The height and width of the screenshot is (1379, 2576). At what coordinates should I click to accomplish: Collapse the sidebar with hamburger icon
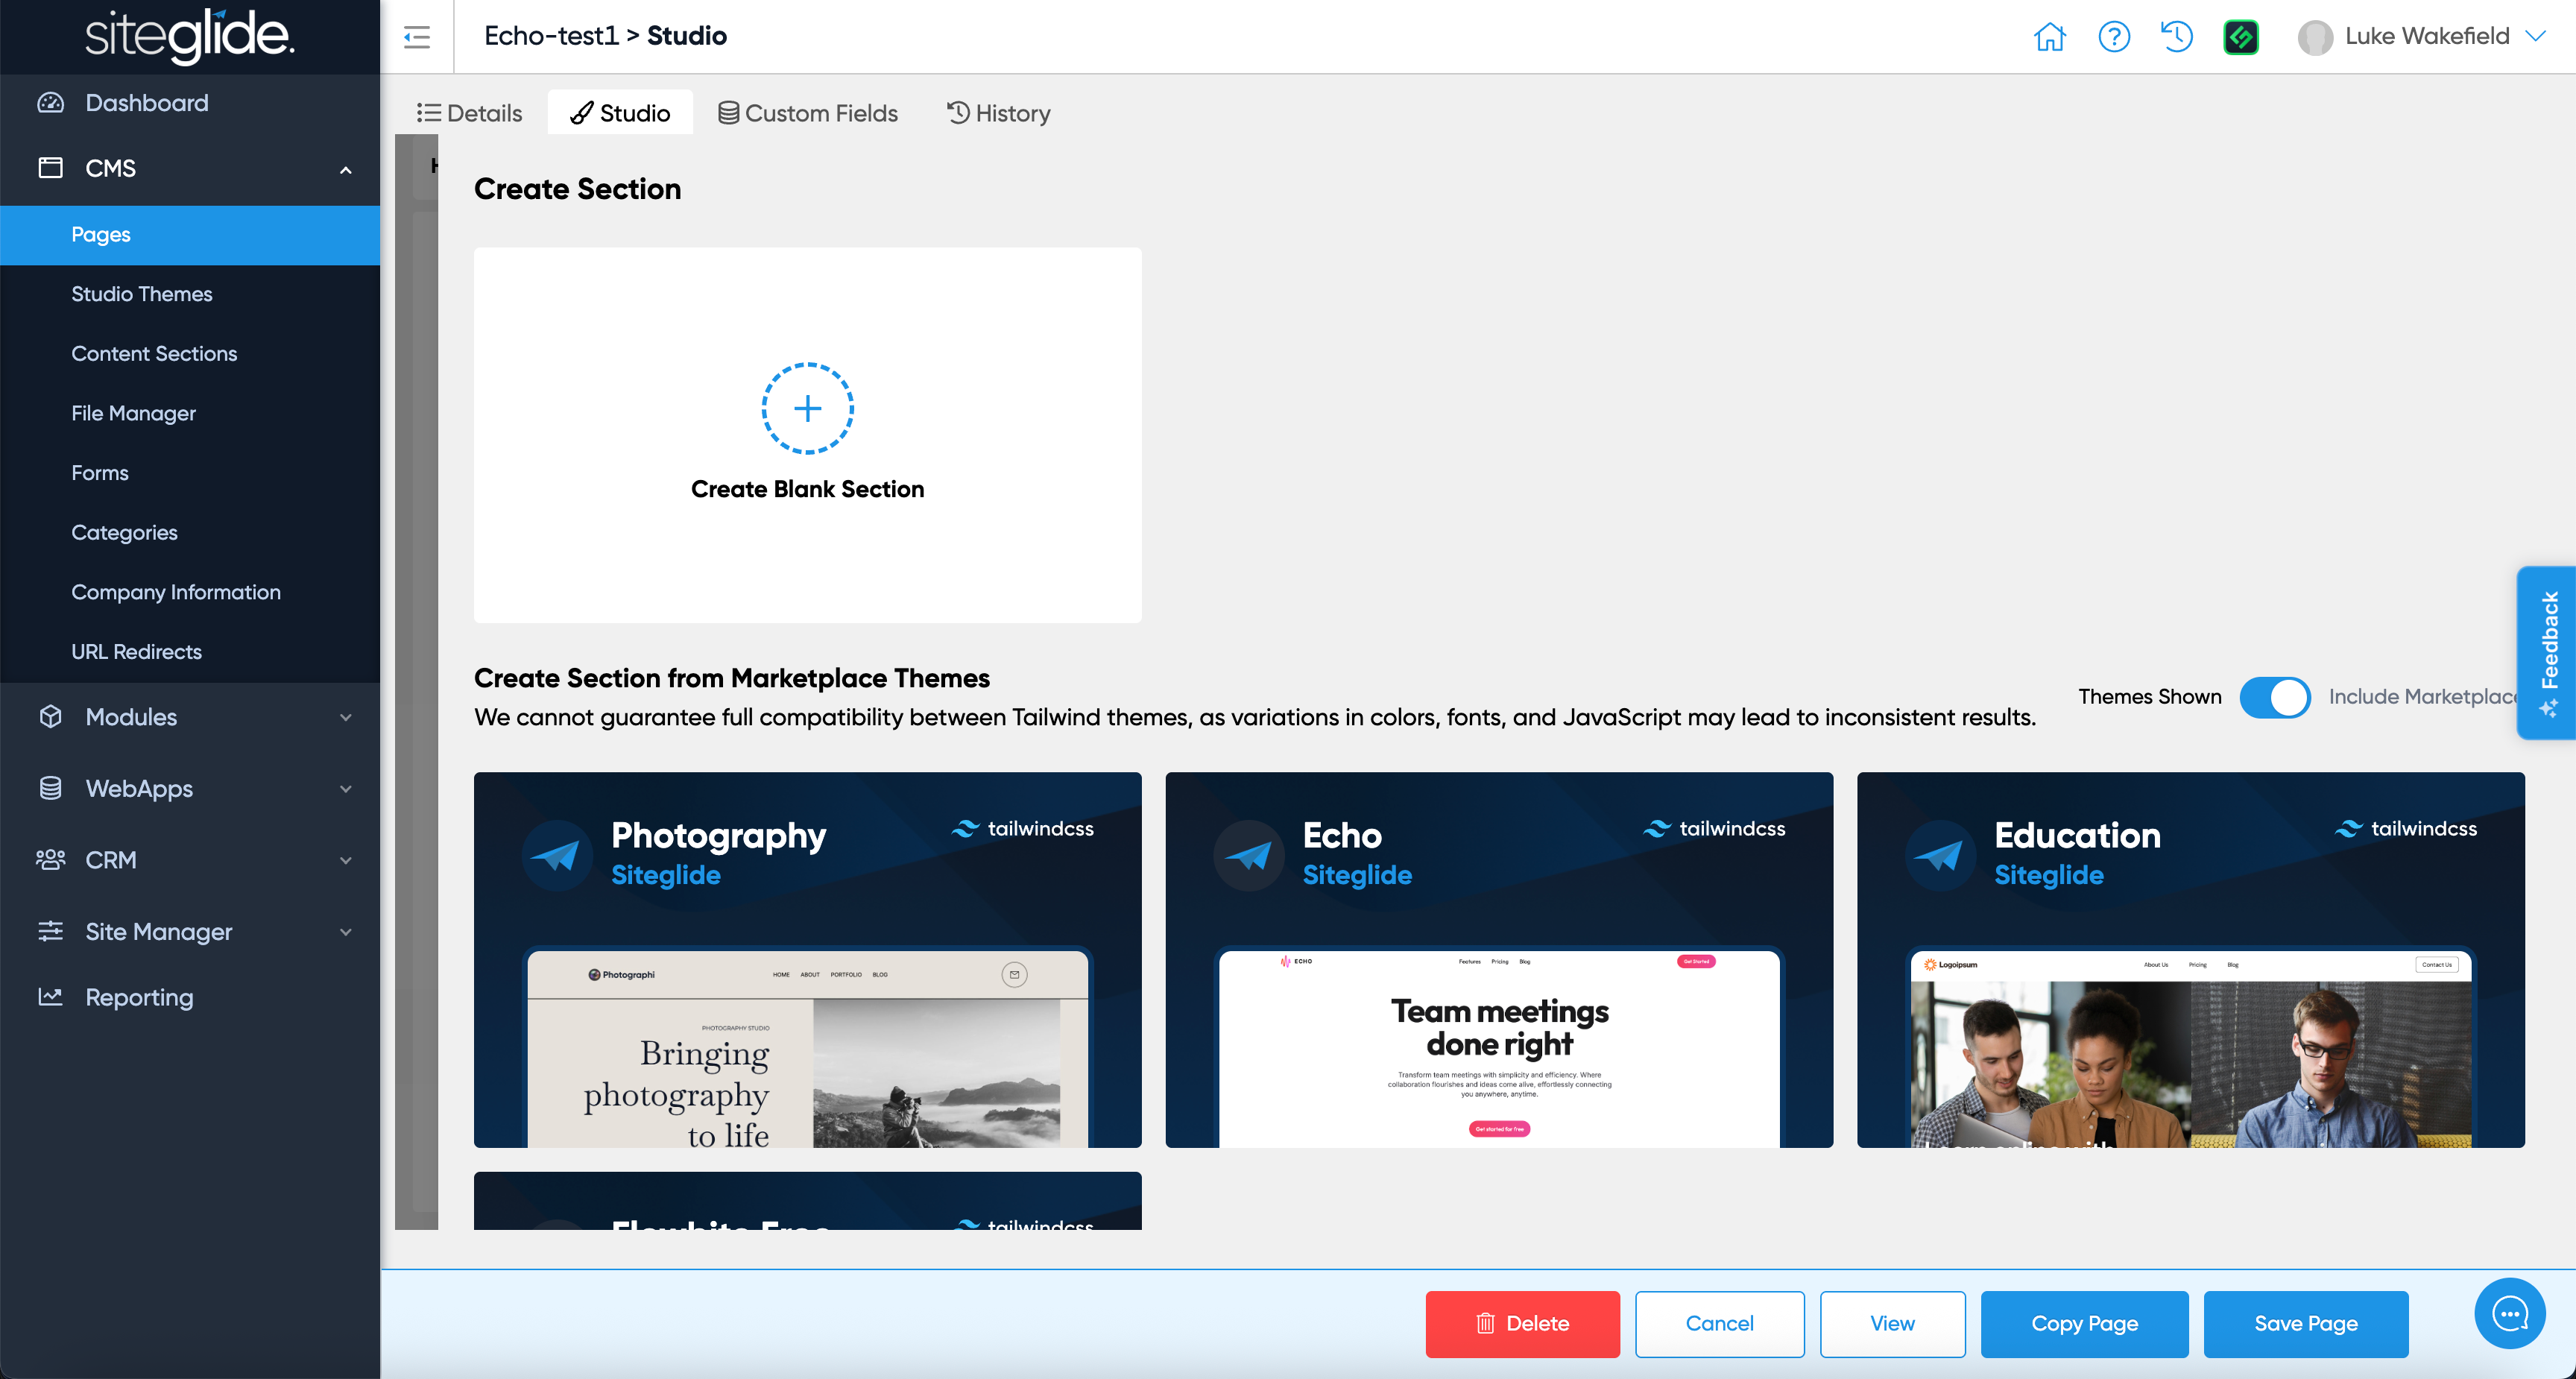coord(417,37)
